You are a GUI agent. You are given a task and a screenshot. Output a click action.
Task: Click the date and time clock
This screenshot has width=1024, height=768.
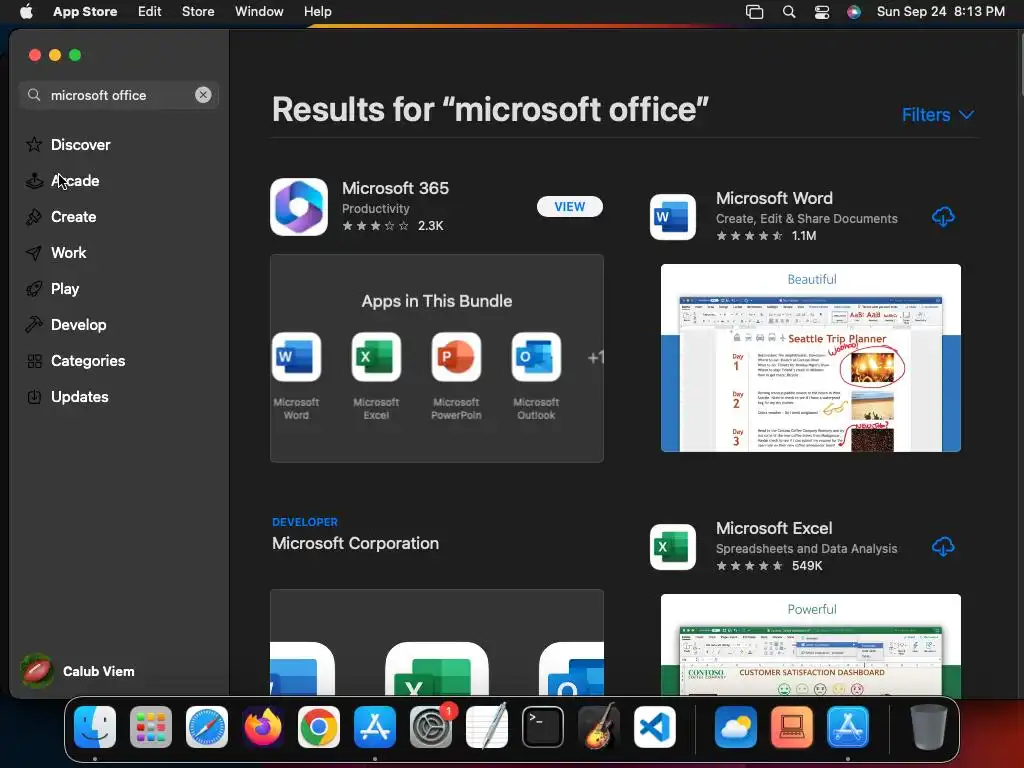point(940,12)
